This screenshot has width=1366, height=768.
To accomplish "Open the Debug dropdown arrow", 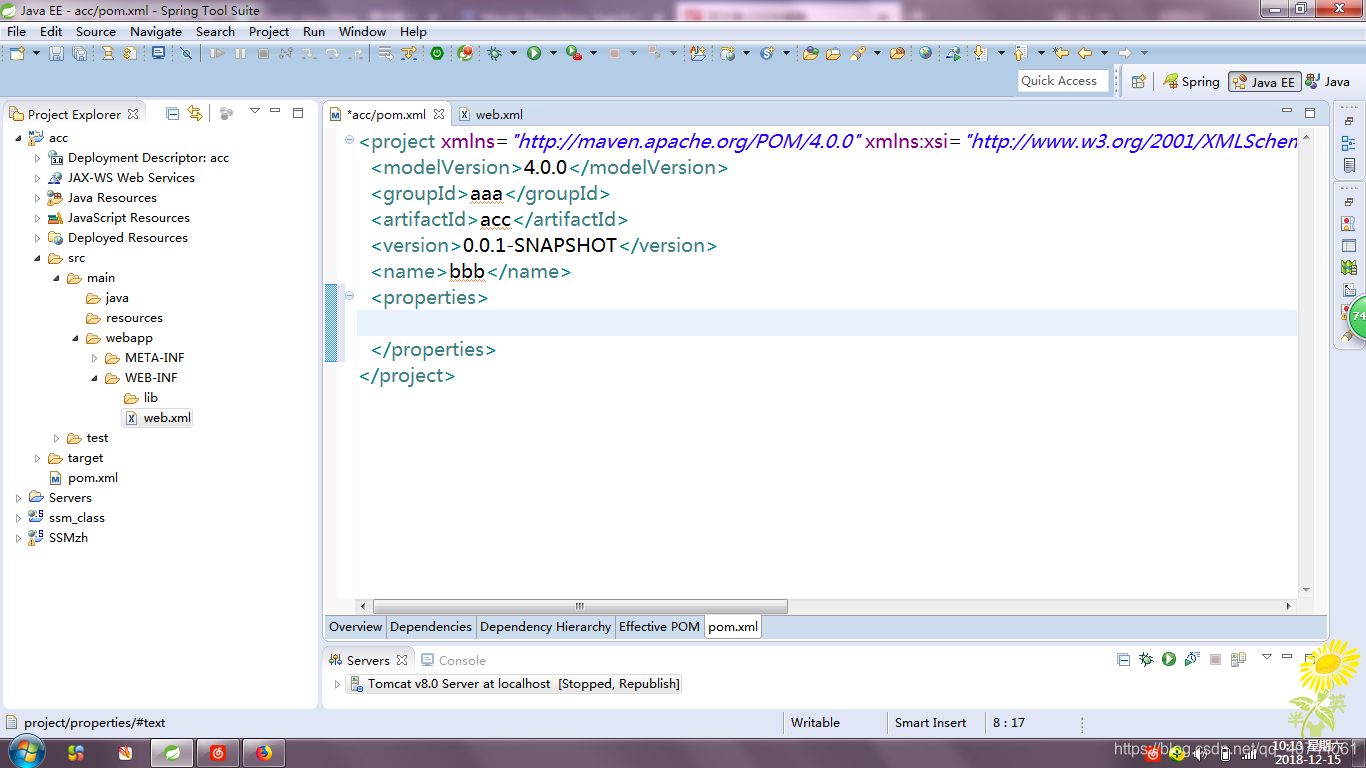I will point(513,53).
